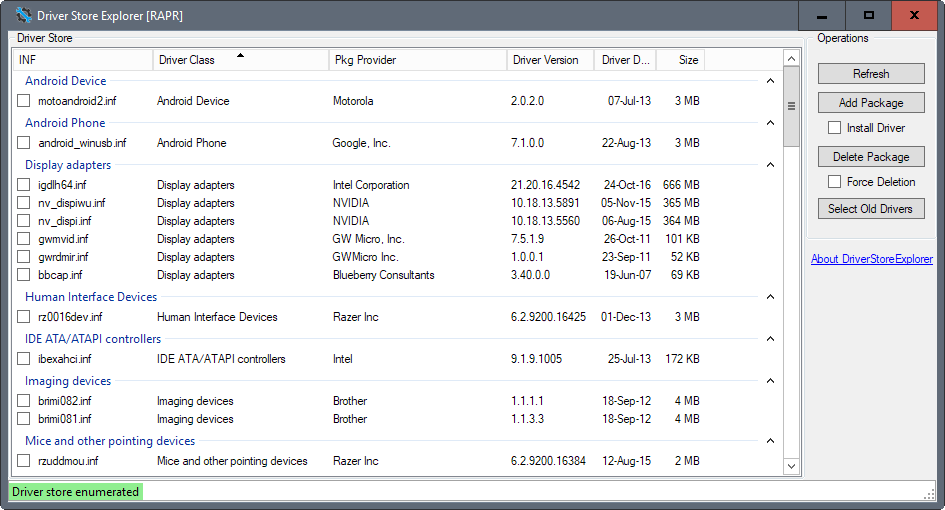Sort by the Driver Date column header
Viewport: 945px width, 510px height.
pos(626,60)
